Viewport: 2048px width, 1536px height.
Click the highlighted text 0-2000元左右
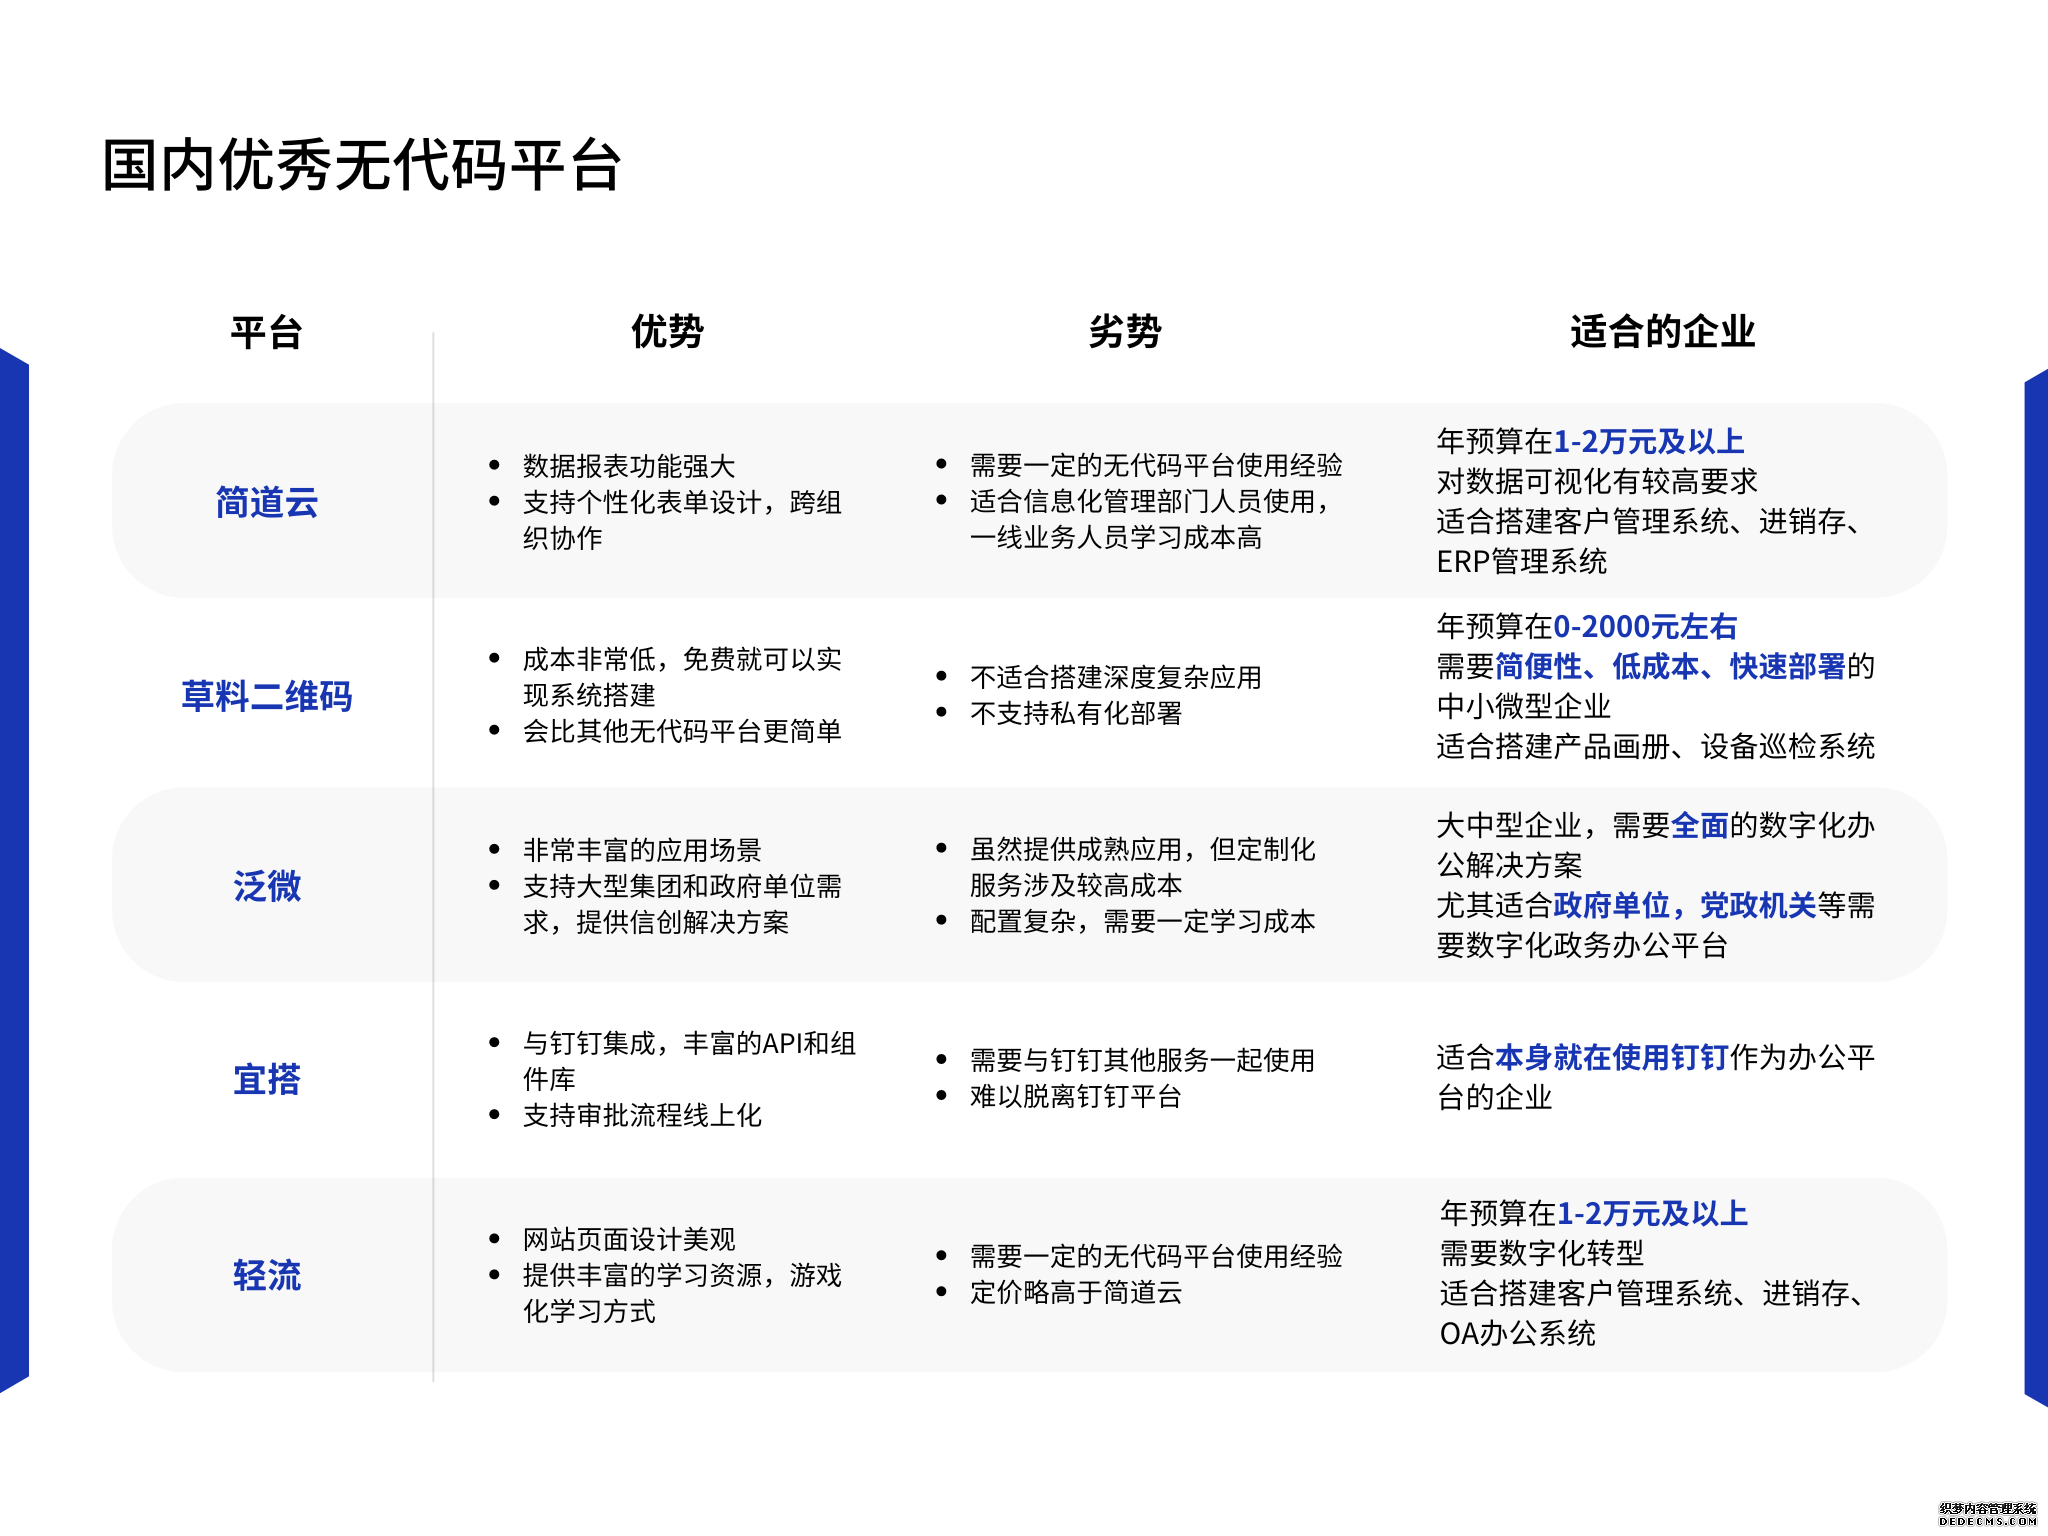pyautogui.click(x=1645, y=626)
